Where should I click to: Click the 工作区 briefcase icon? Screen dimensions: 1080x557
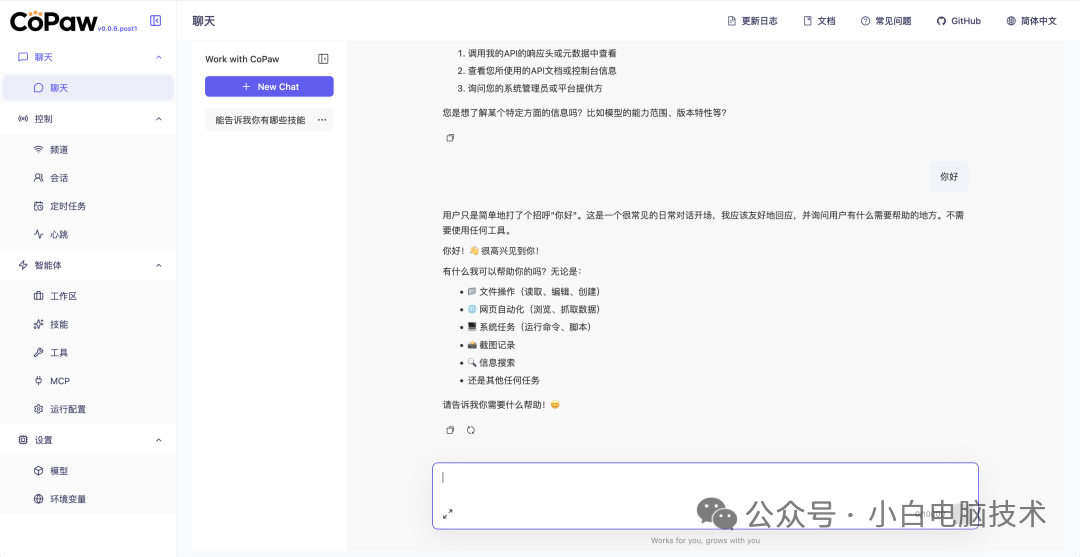tap(39, 296)
